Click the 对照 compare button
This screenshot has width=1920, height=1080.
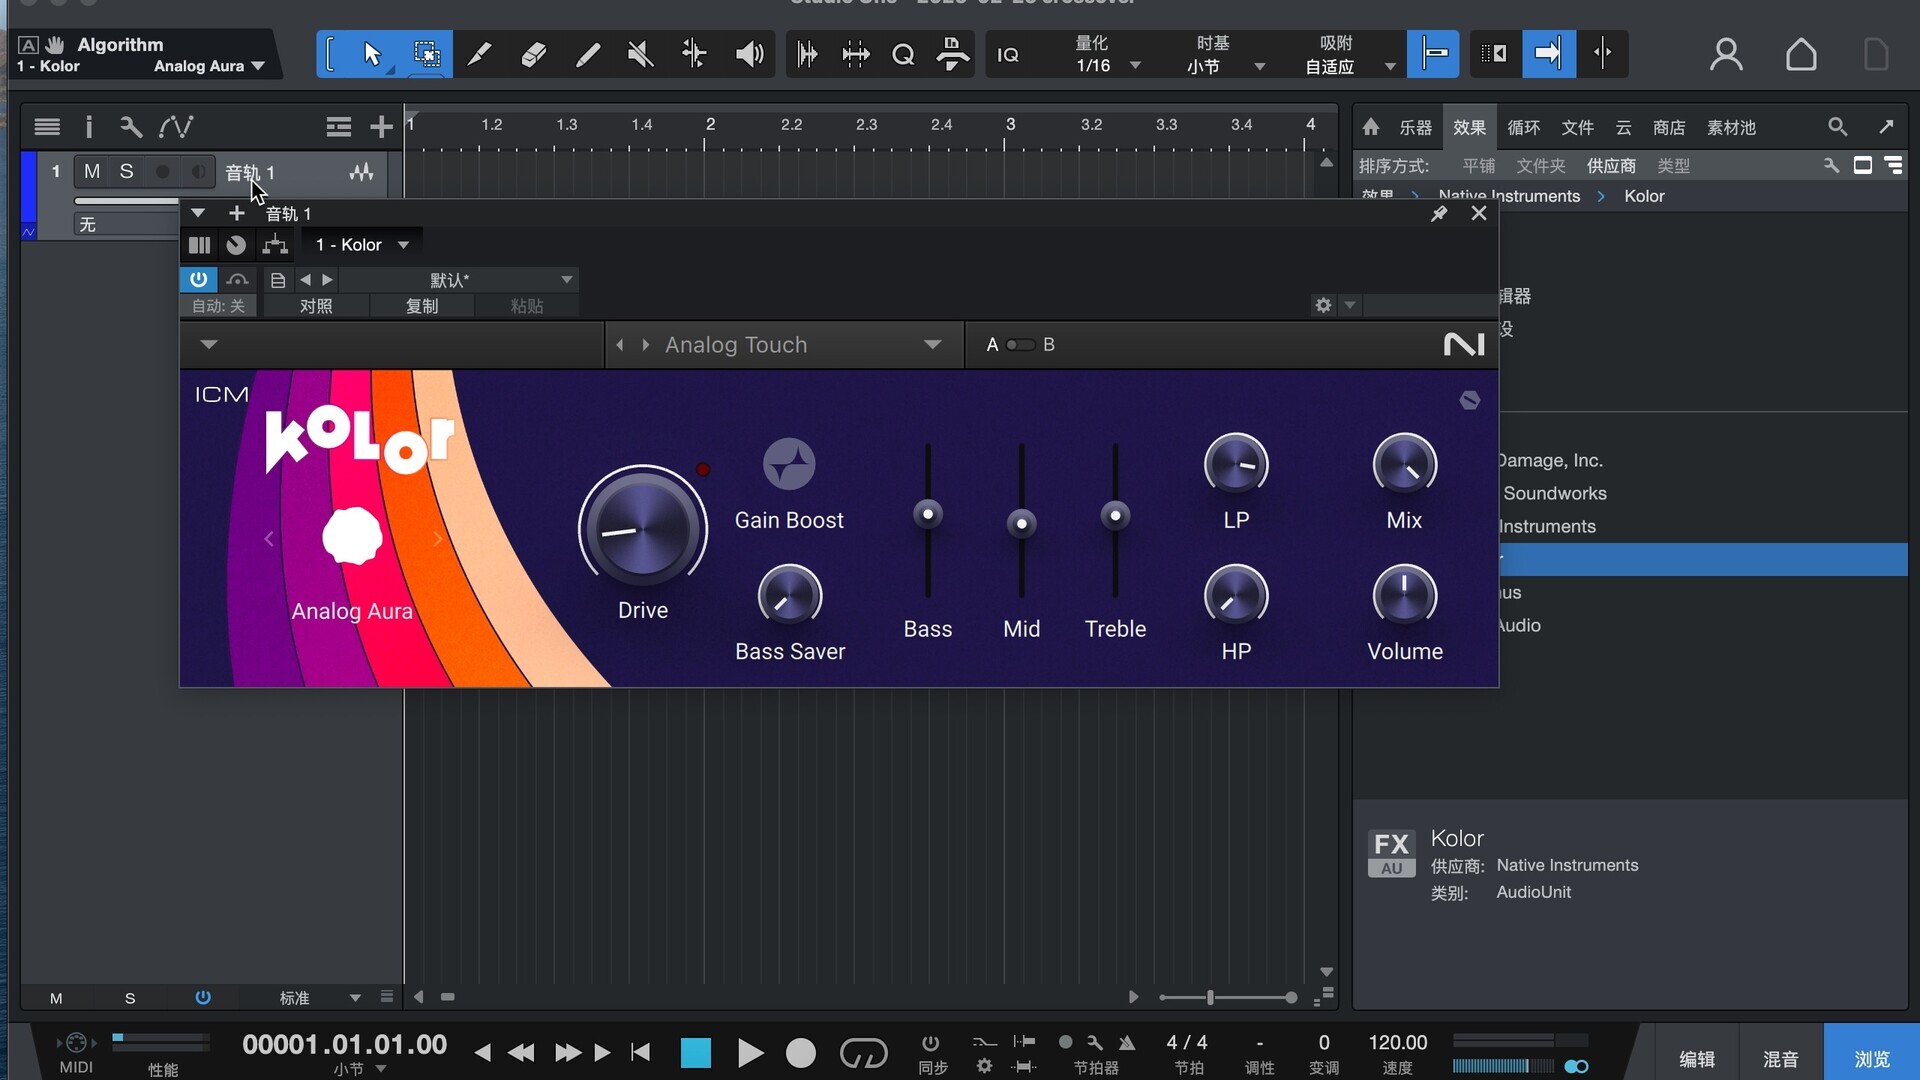coord(316,306)
